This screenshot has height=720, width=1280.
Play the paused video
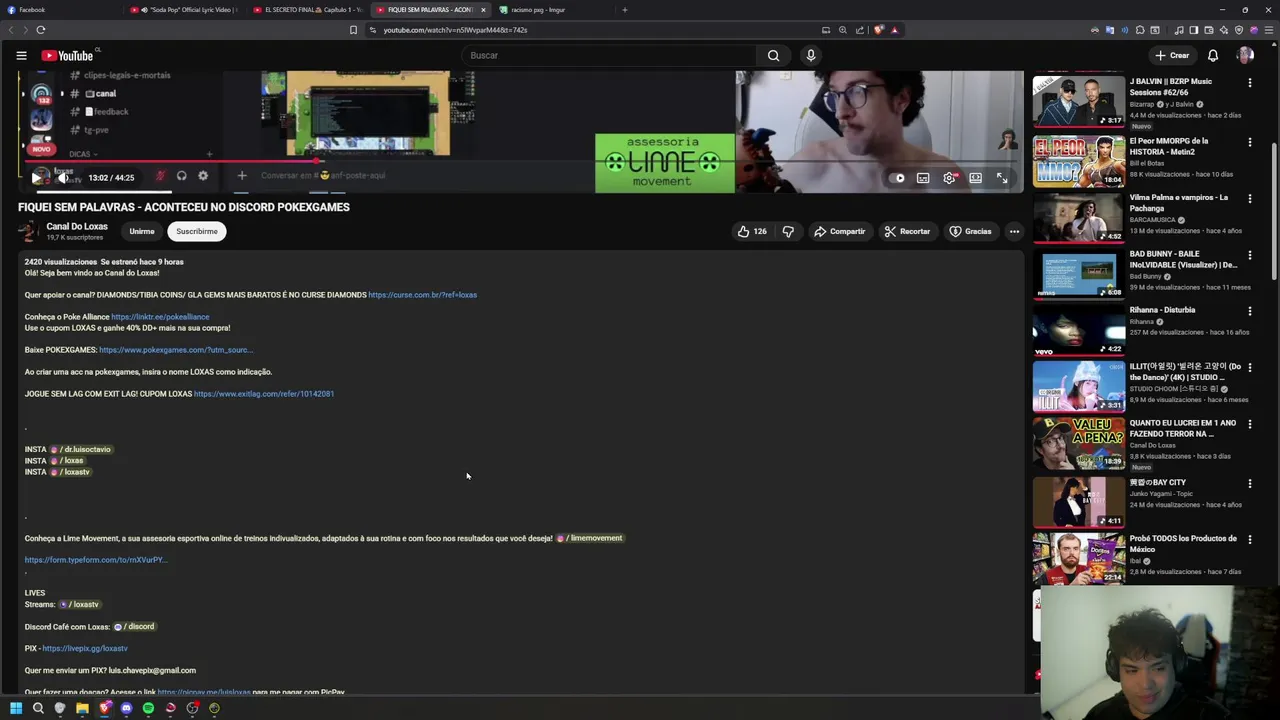coord(36,178)
